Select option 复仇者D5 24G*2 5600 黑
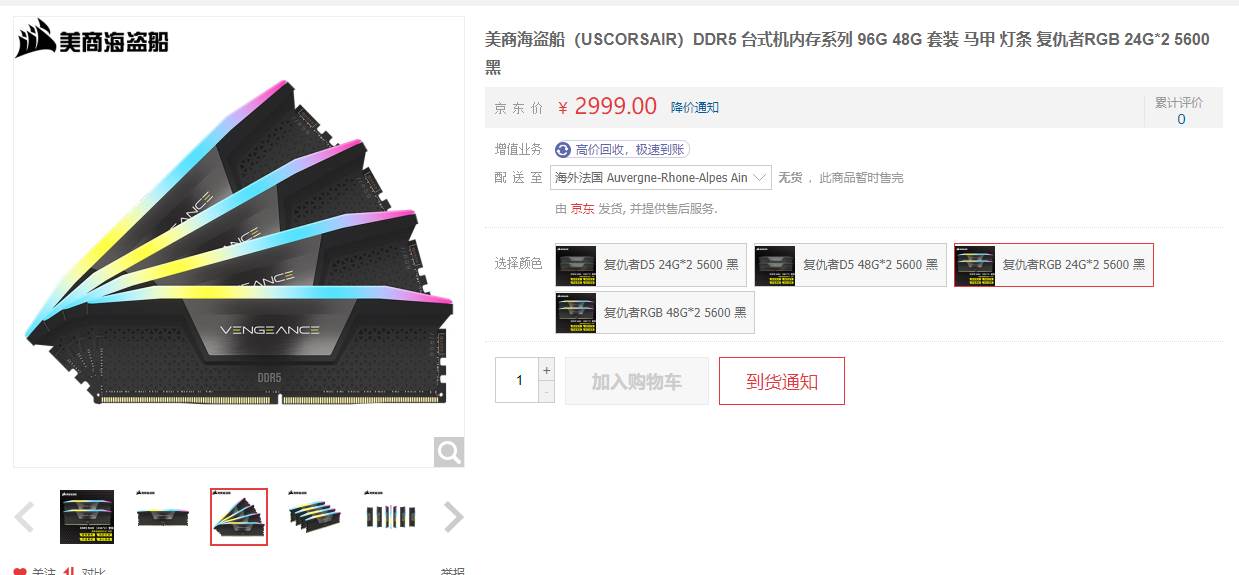The image size is (1239, 575). click(x=651, y=265)
